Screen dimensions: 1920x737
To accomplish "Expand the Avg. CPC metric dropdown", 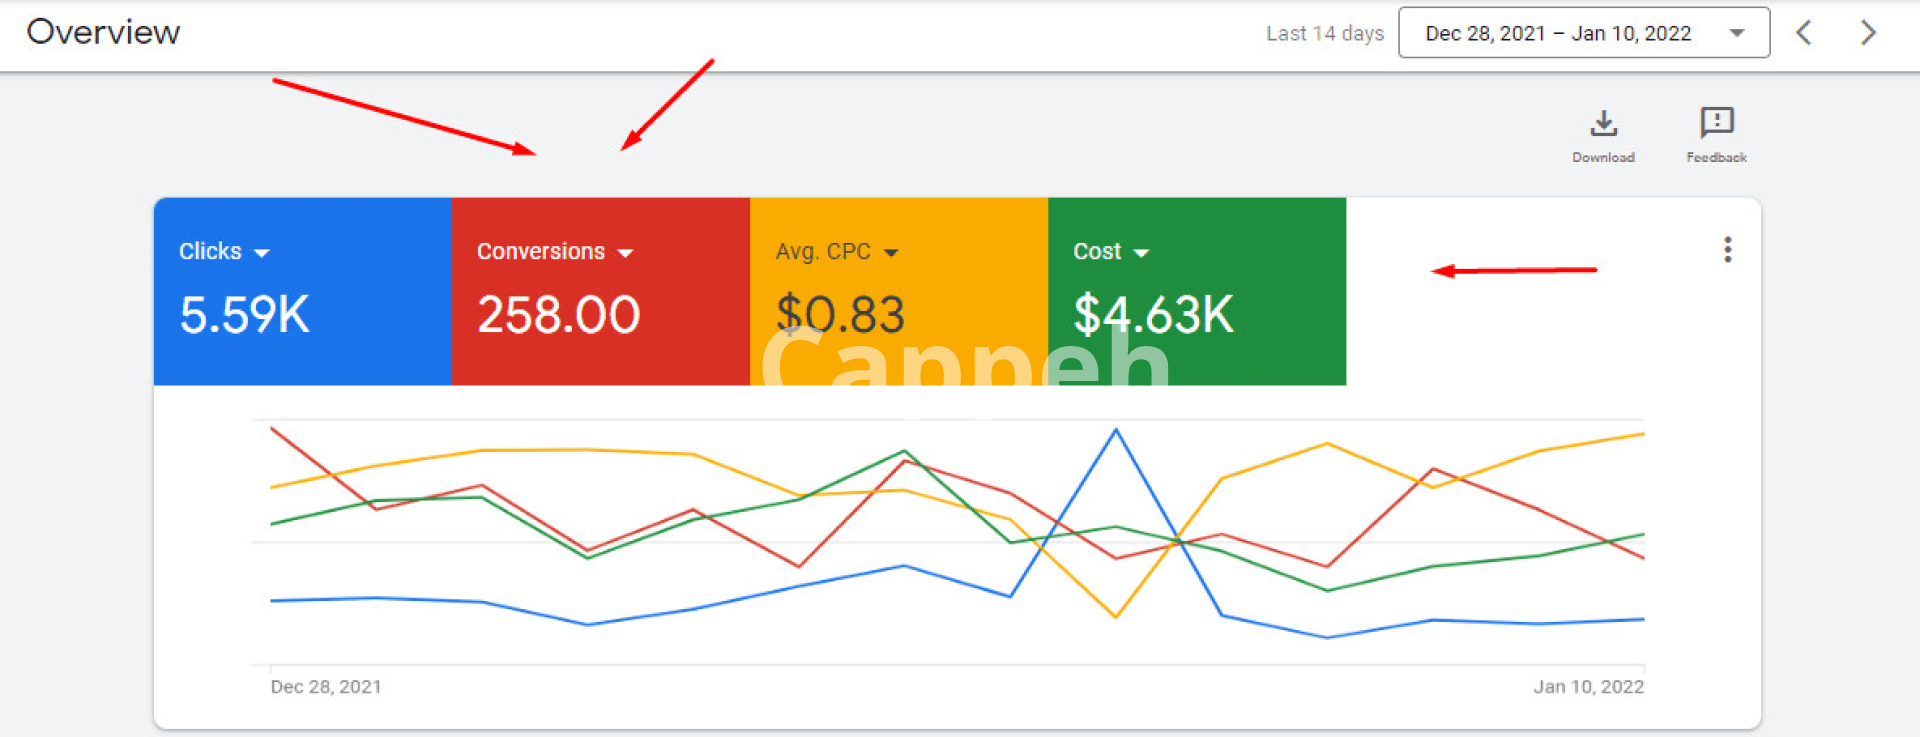I will tap(891, 253).
